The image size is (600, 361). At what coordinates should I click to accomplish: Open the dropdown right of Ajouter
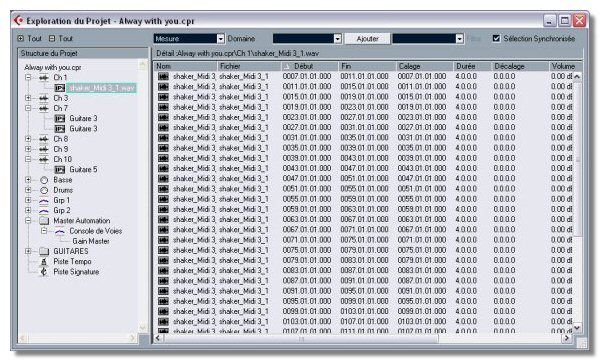(x=459, y=39)
